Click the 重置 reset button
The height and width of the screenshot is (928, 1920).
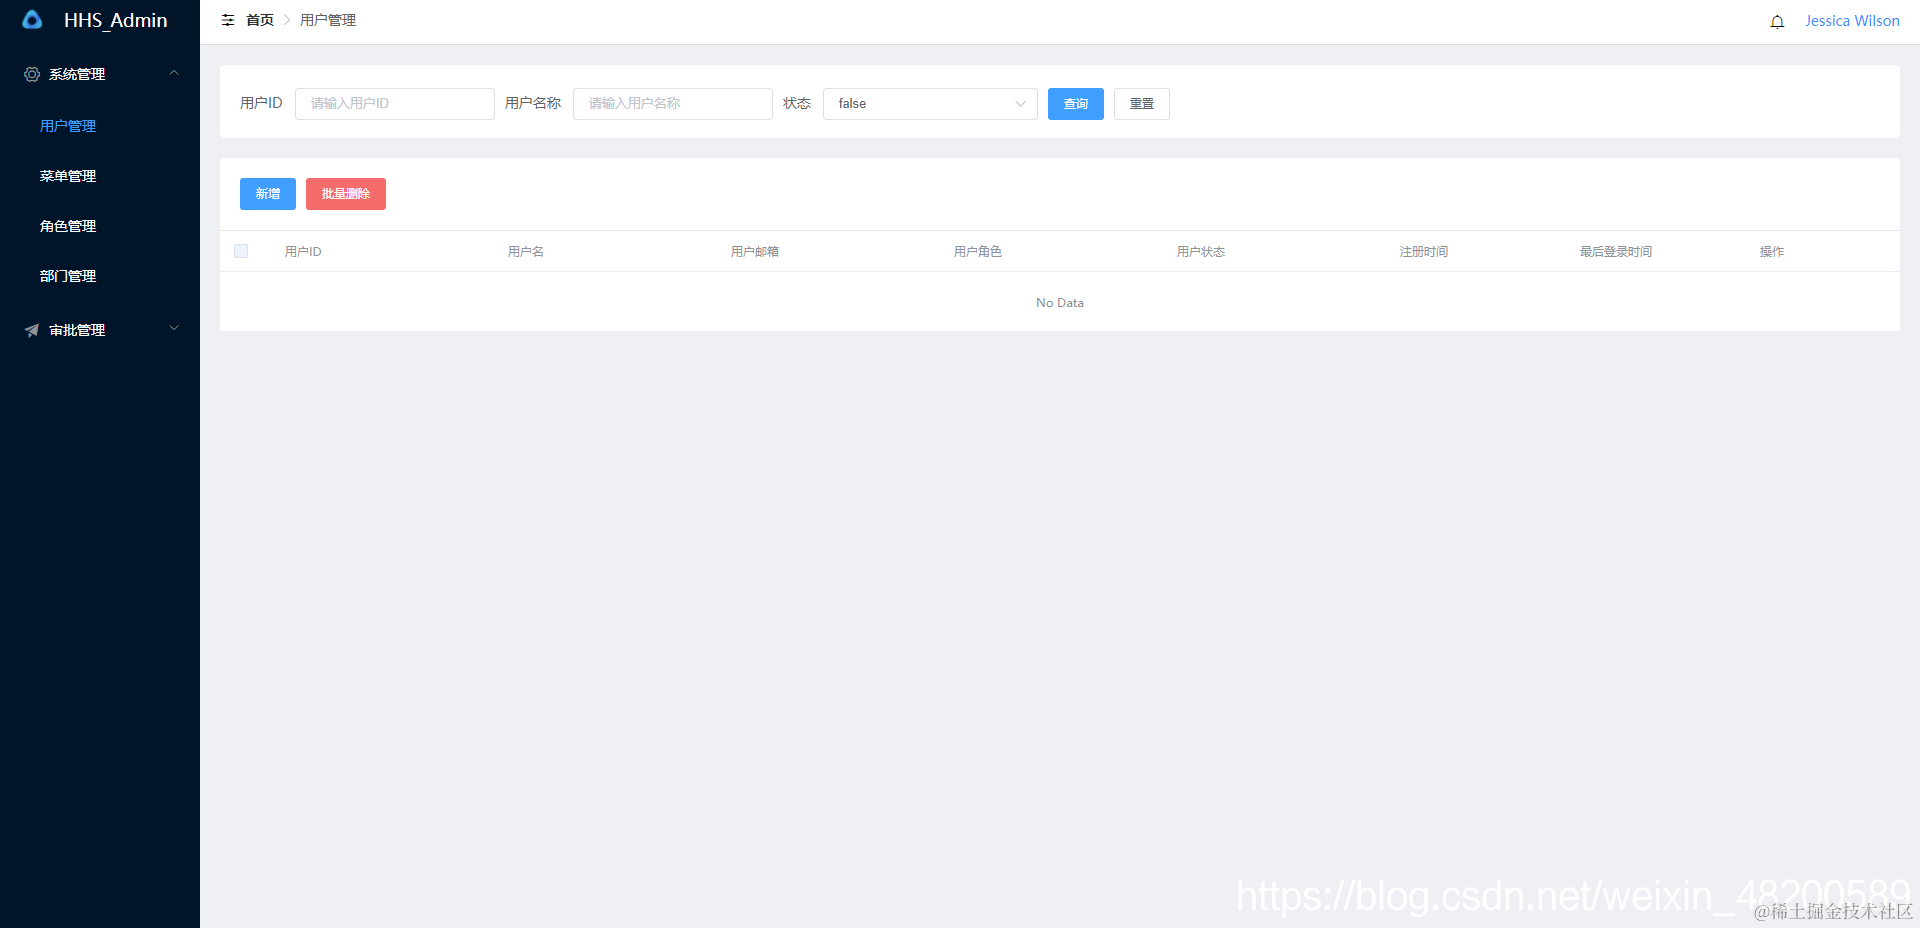click(x=1142, y=104)
